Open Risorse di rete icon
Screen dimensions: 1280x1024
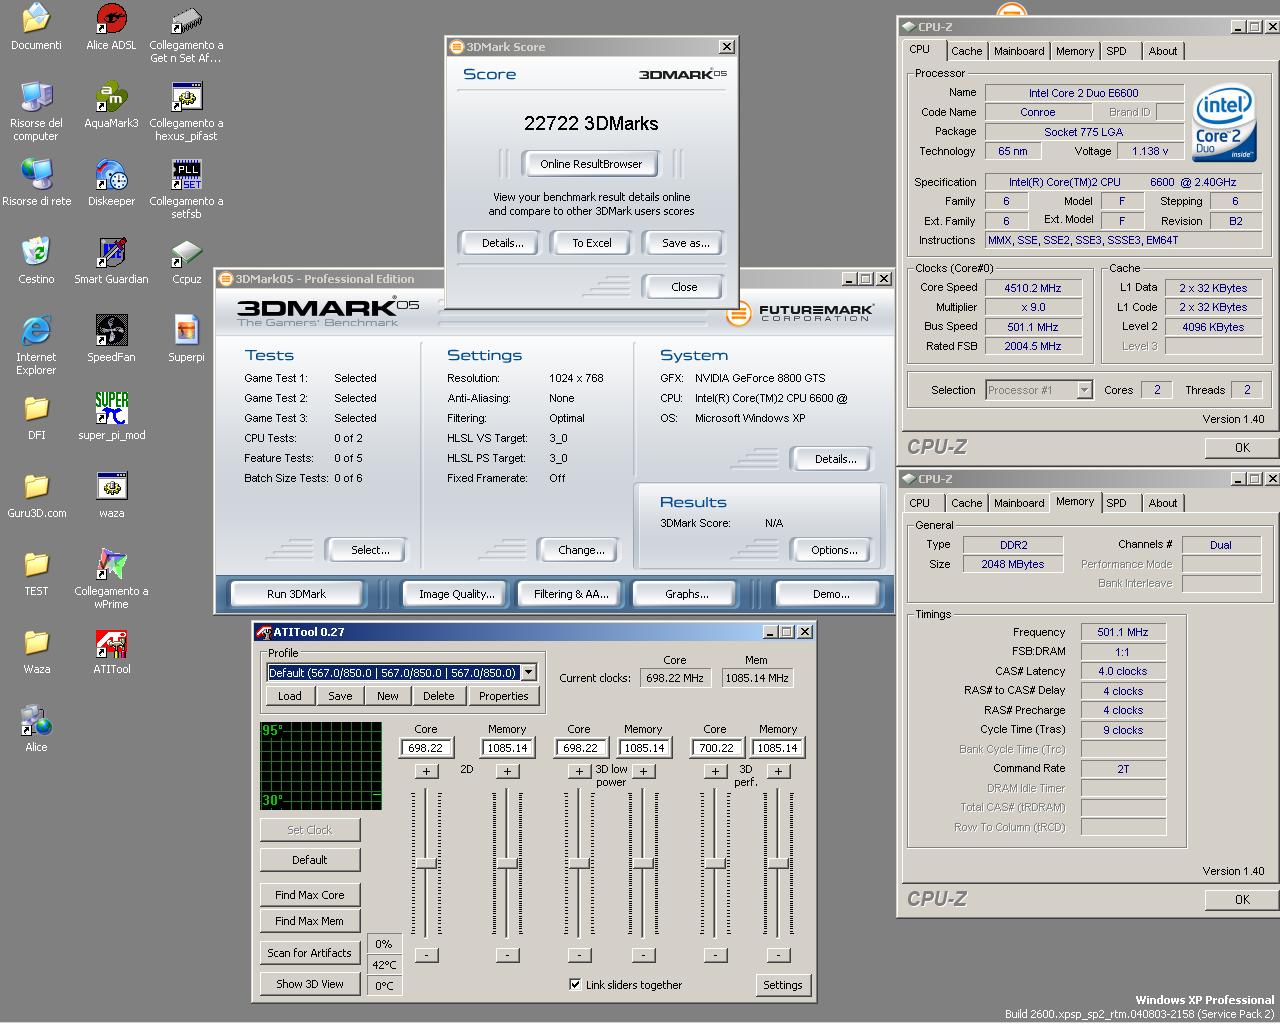pyautogui.click(x=36, y=183)
